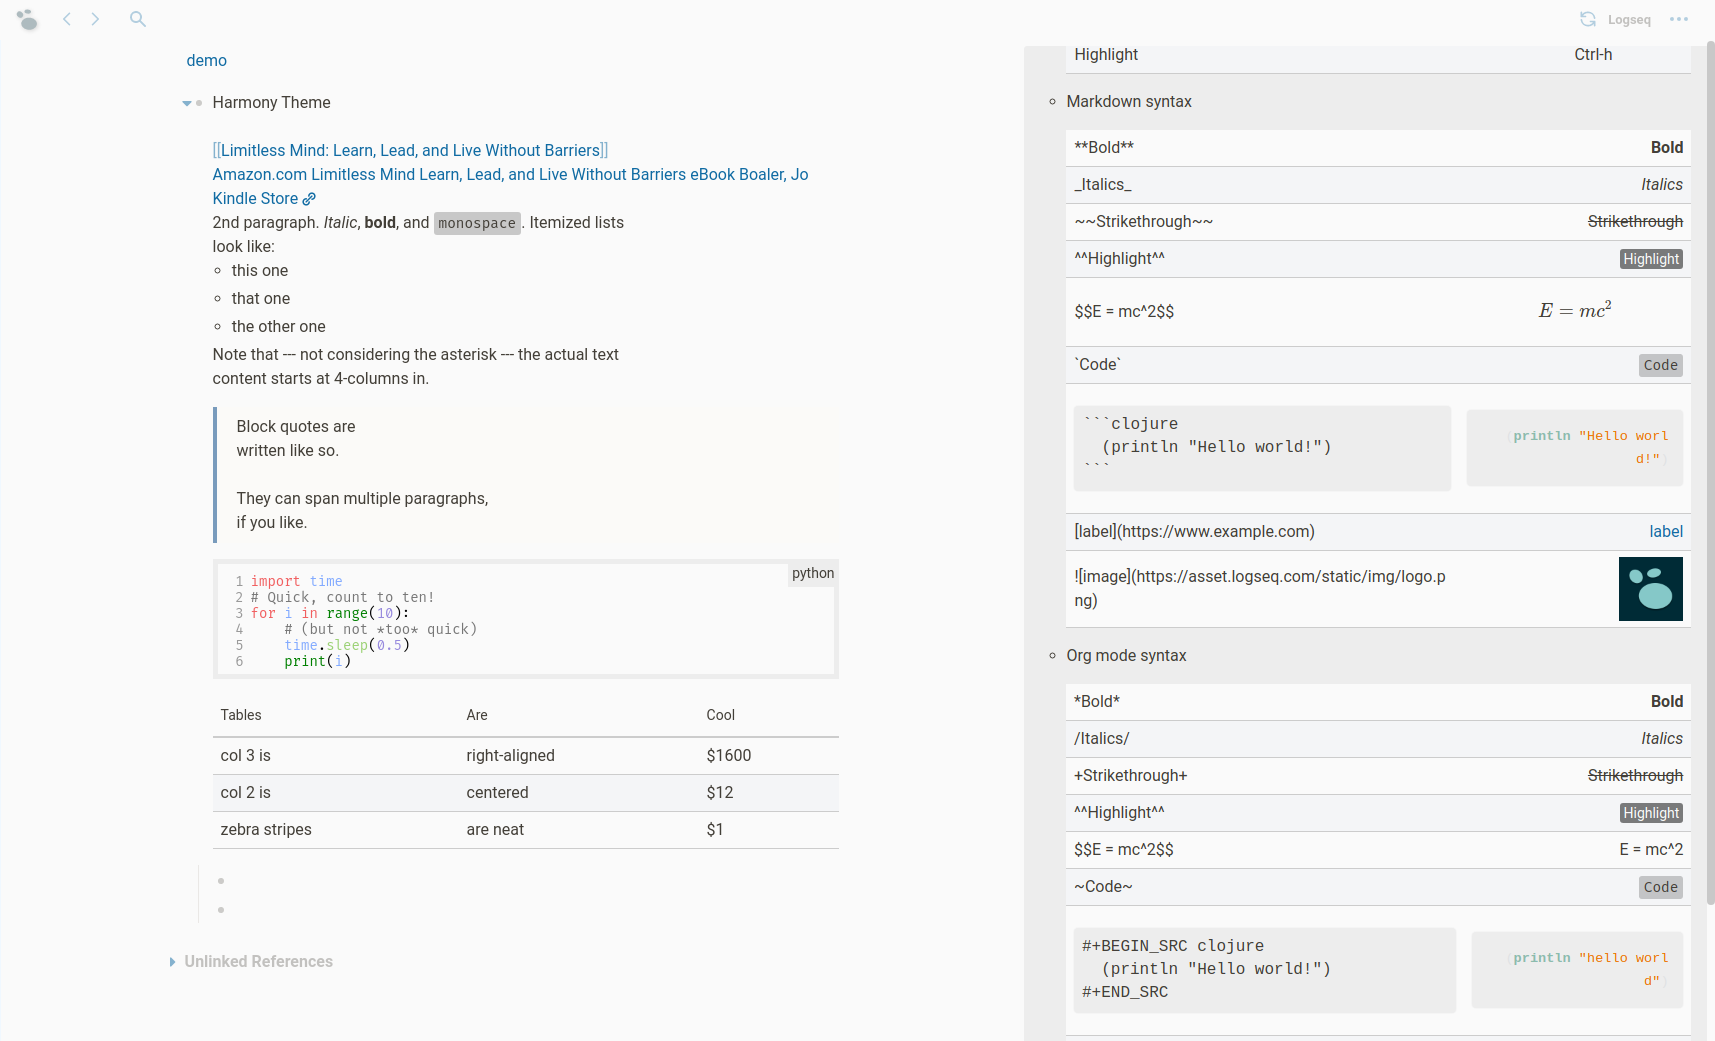This screenshot has height=1041, width=1715.
Task: Open the demo page title
Action: pyautogui.click(x=206, y=60)
